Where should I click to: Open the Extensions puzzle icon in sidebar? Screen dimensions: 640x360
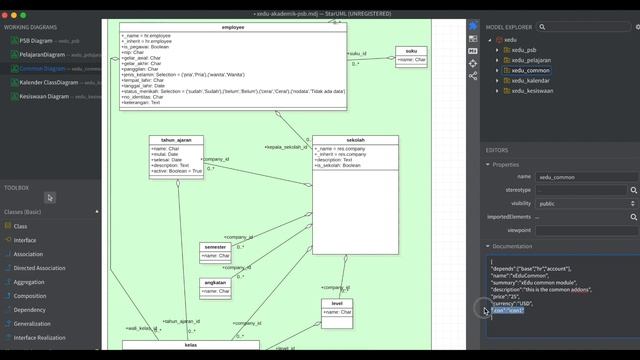pyautogui.click(x=473, y=26)
